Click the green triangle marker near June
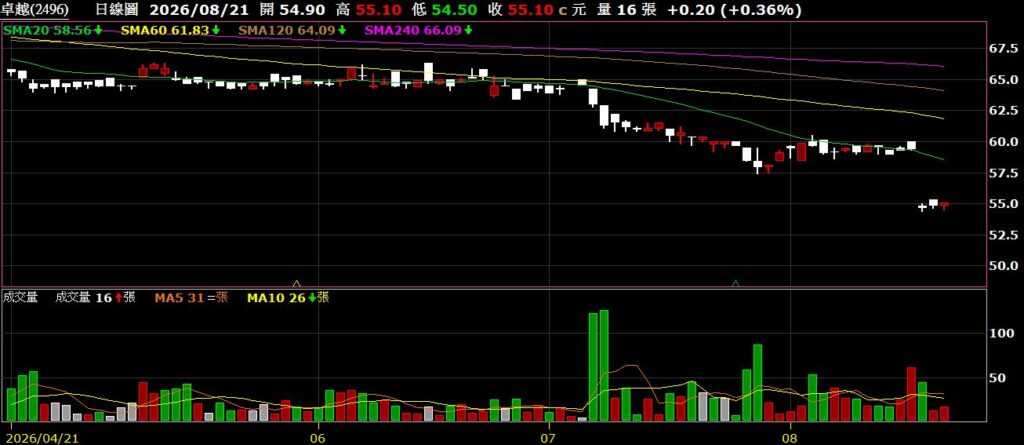This screenshot has height=445, width=1024. [x=296, y=284]
